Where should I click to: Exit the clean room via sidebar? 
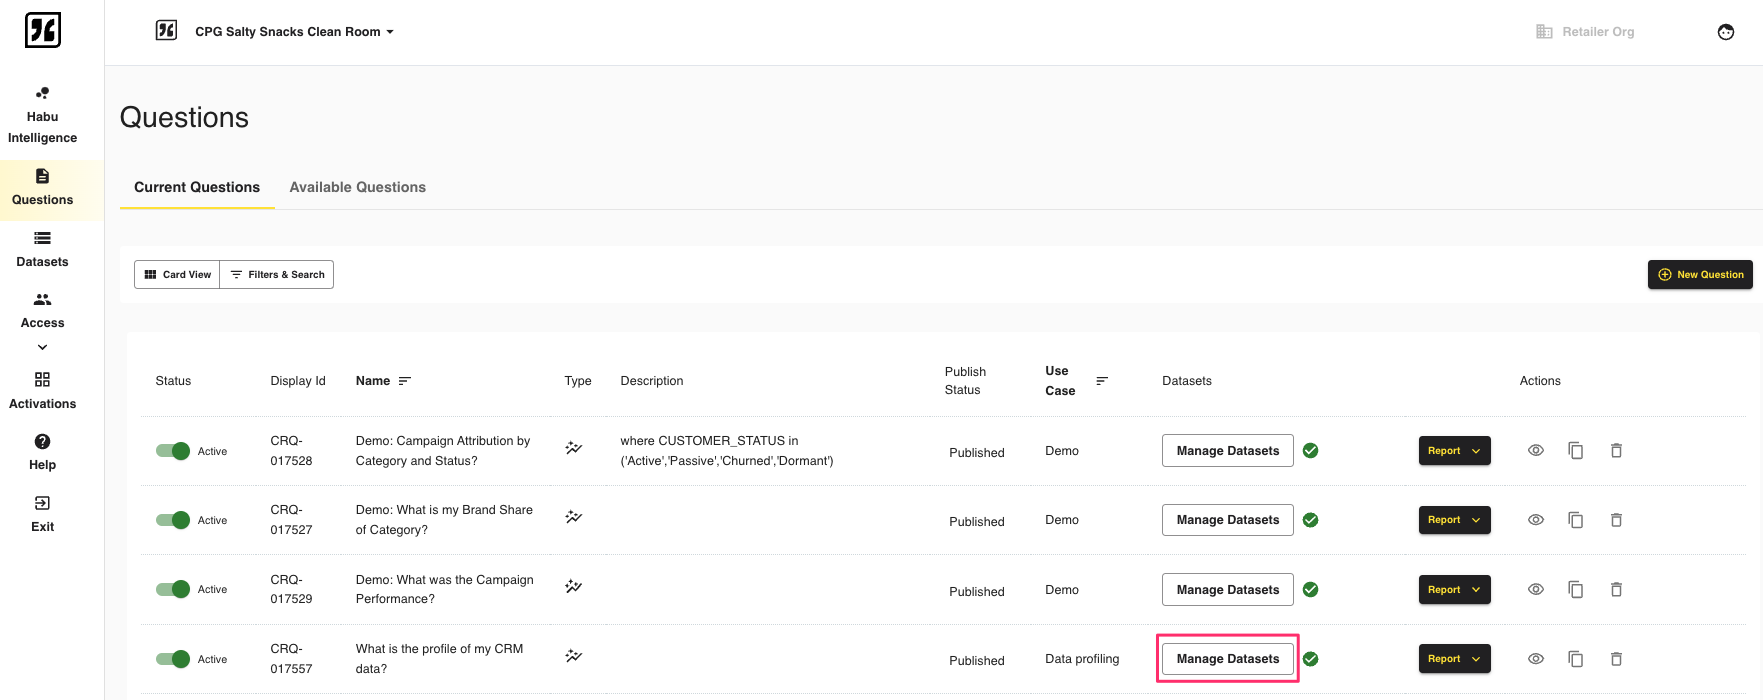pos(42,513)
